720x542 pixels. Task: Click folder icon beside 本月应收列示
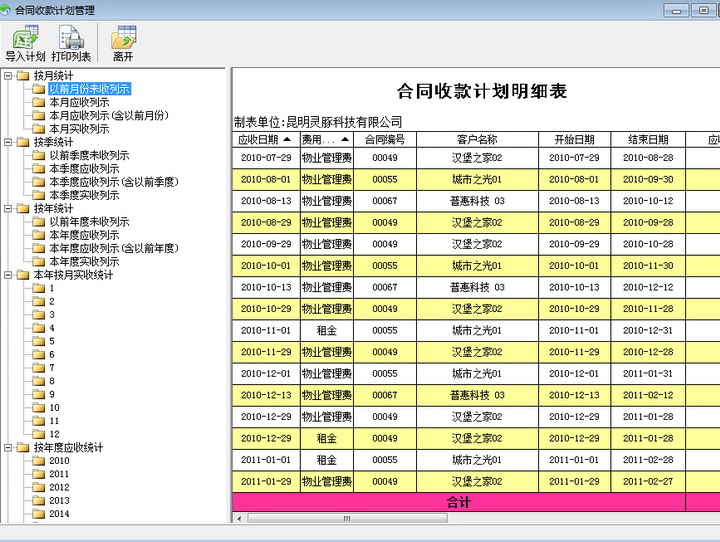pos(39,102)
